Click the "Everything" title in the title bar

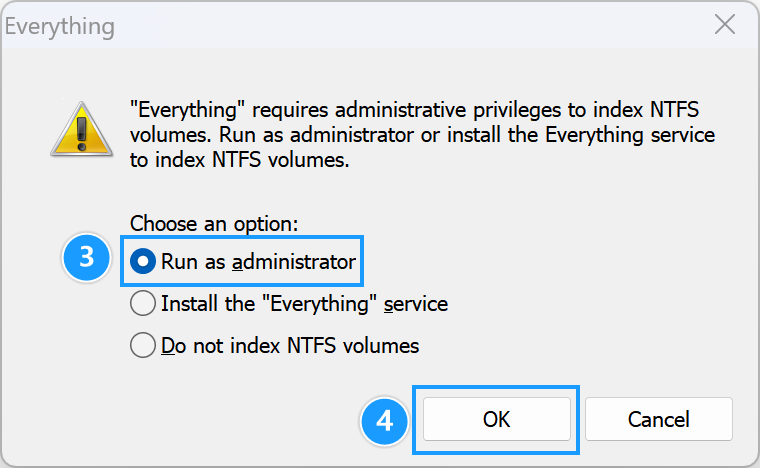click(59, 27)
